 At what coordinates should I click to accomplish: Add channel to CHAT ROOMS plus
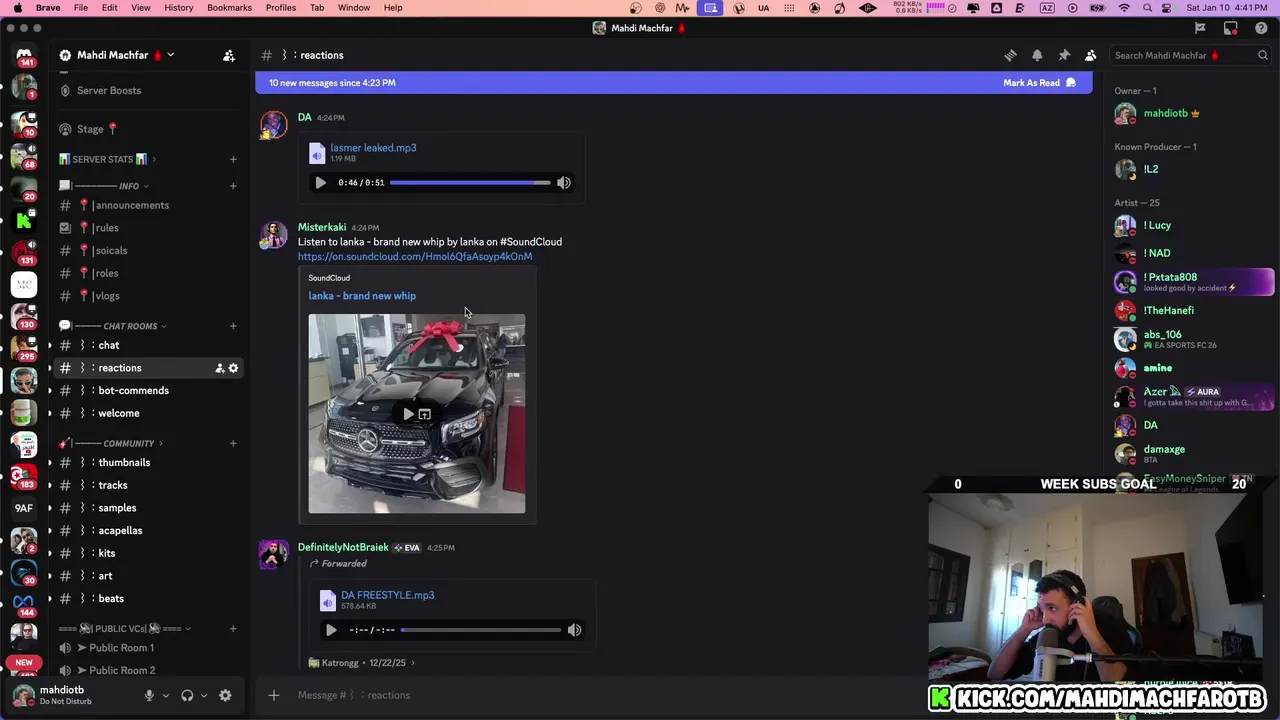(233, 326)
